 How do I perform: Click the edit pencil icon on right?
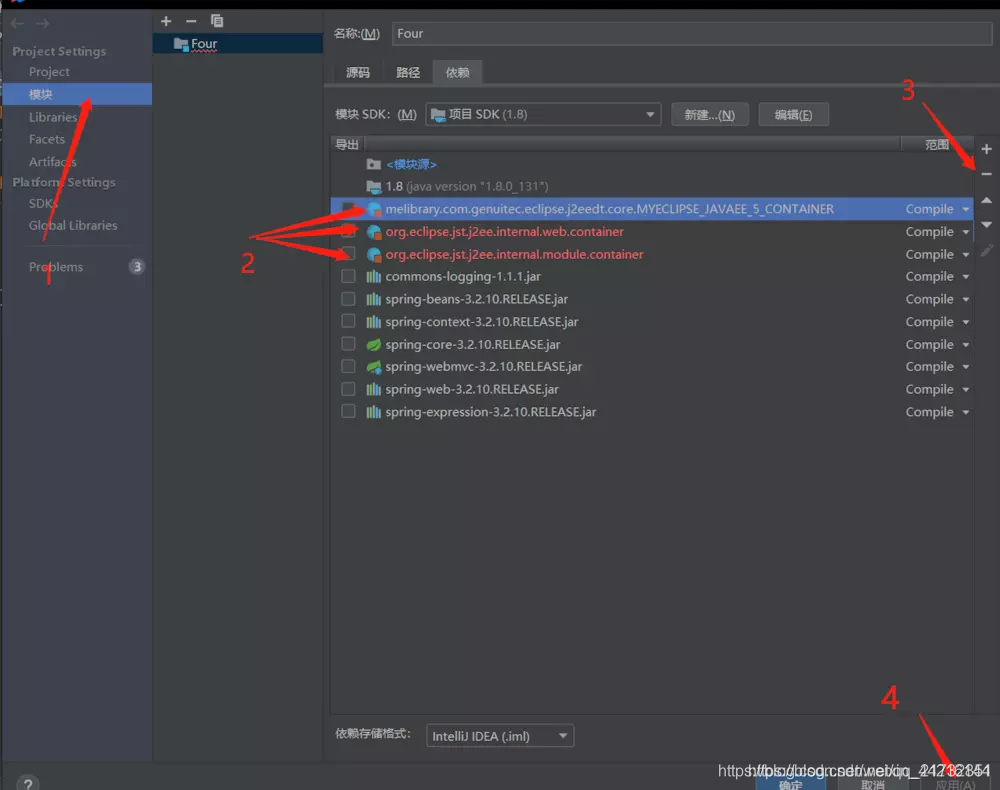986,251
